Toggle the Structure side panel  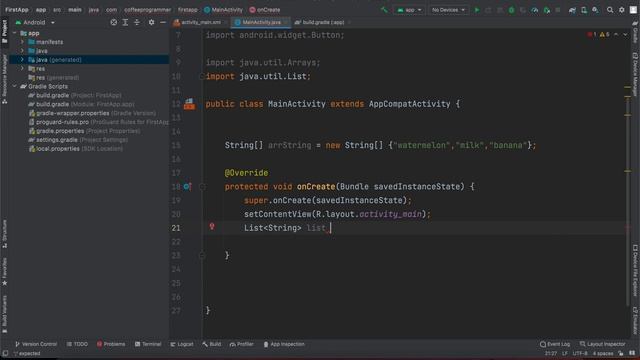[4, 234]
